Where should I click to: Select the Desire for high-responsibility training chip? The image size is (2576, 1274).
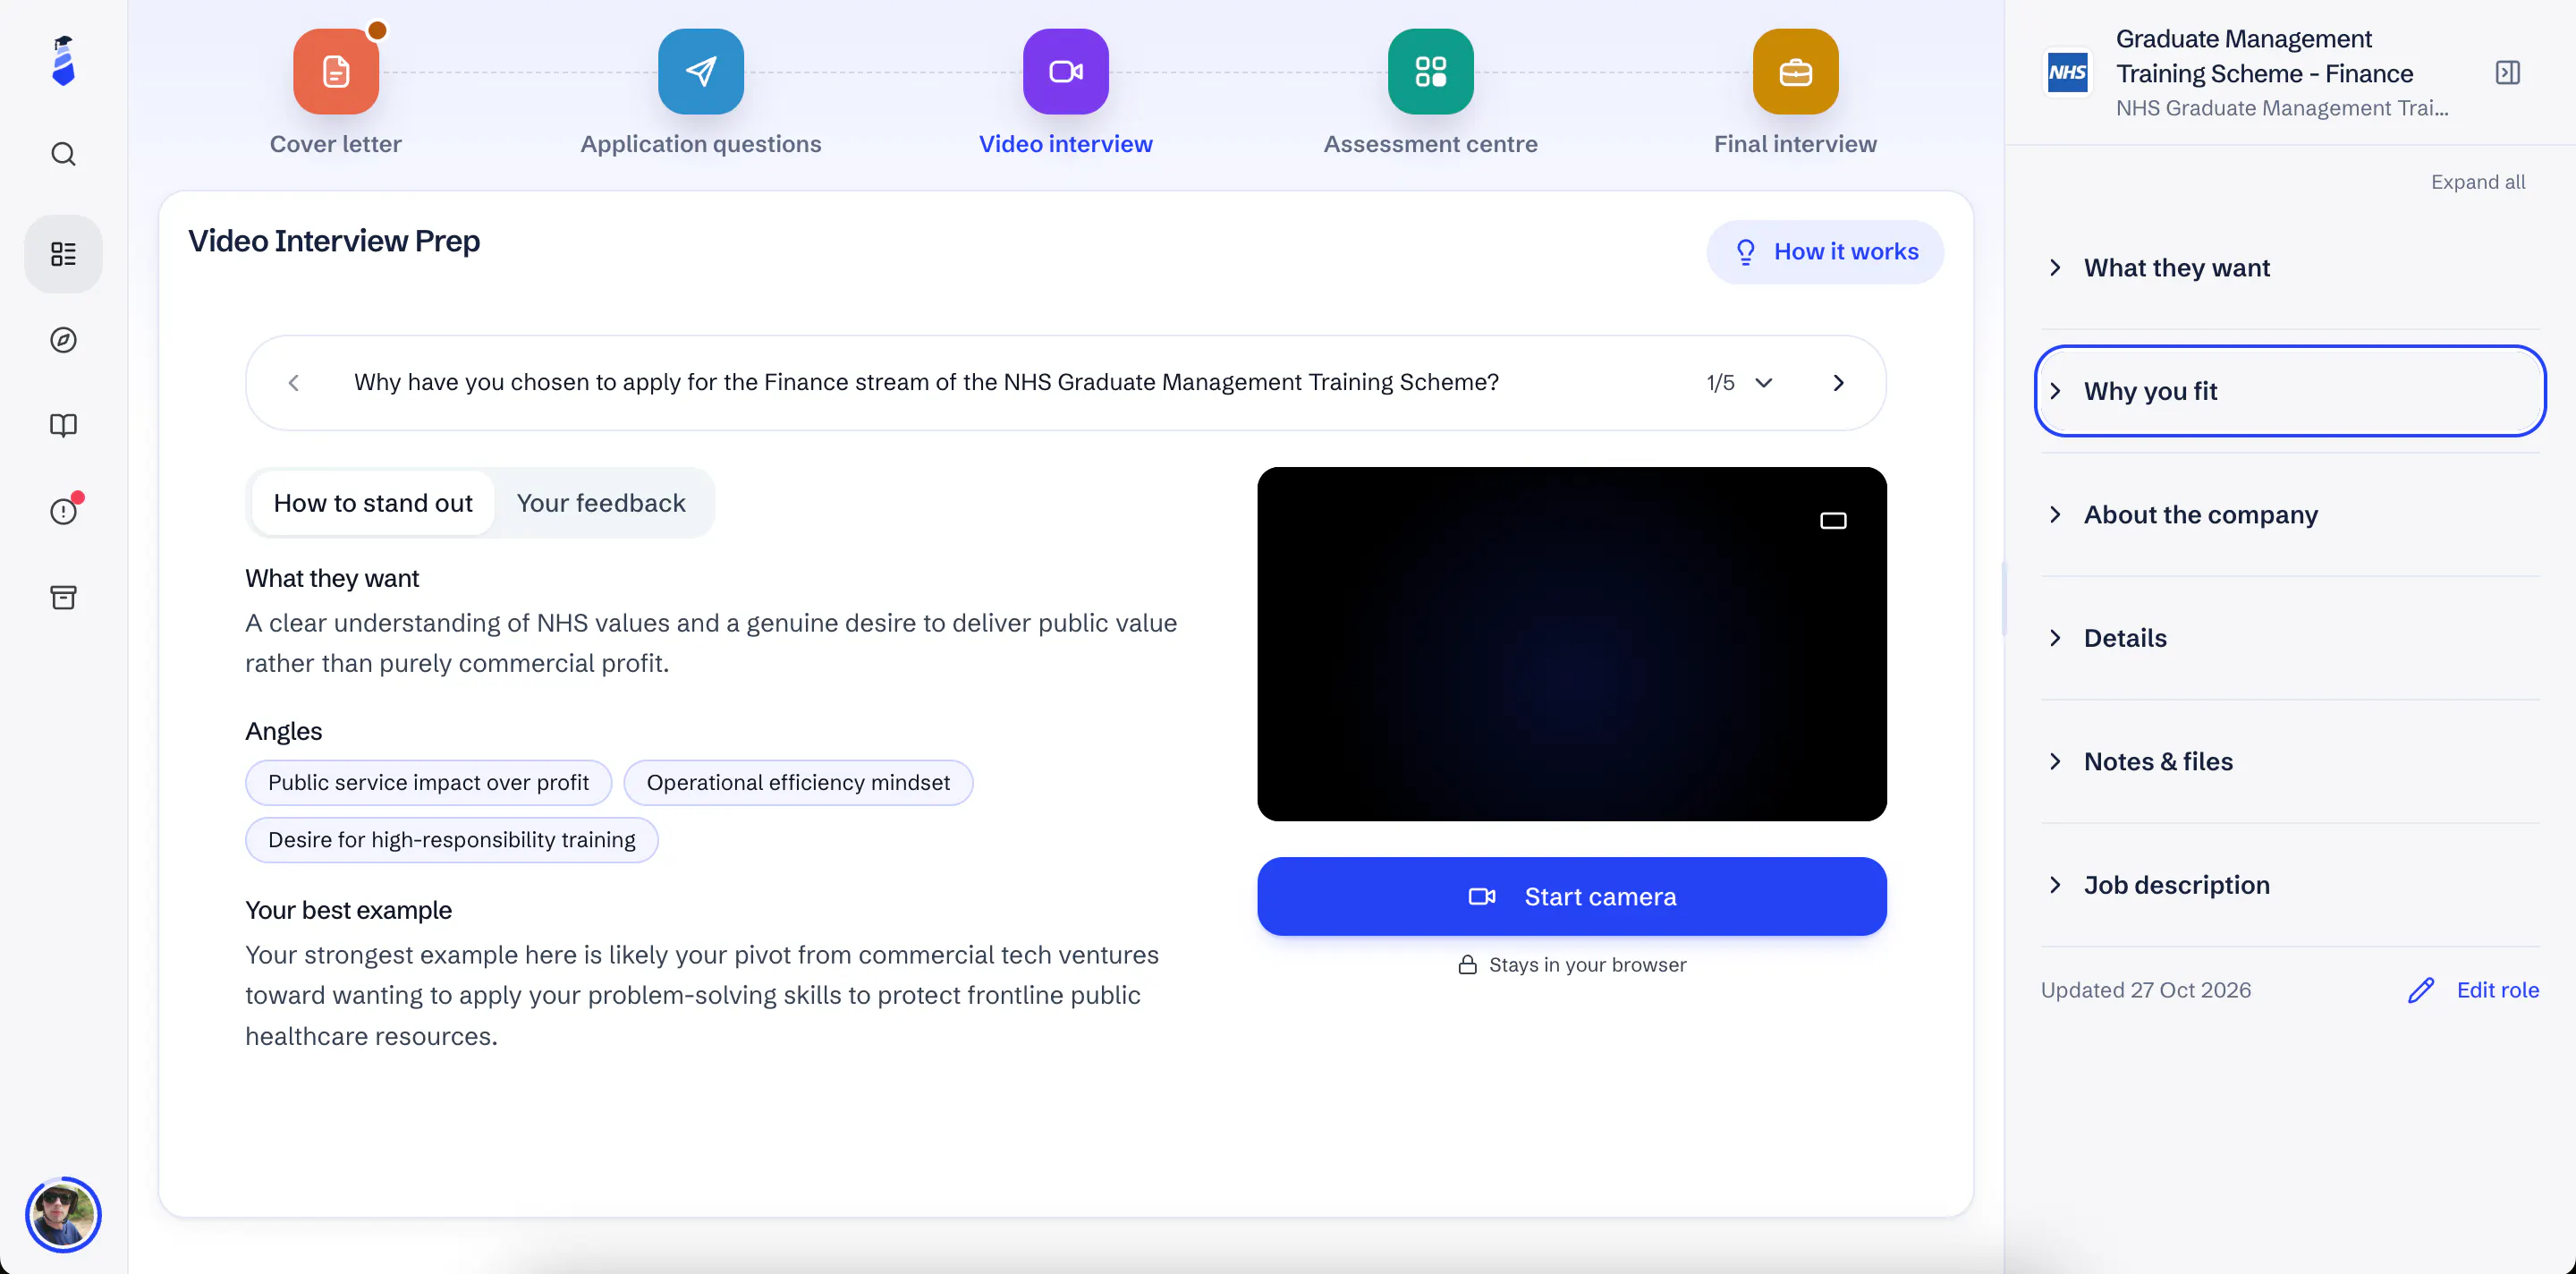(x=451, y=840)
